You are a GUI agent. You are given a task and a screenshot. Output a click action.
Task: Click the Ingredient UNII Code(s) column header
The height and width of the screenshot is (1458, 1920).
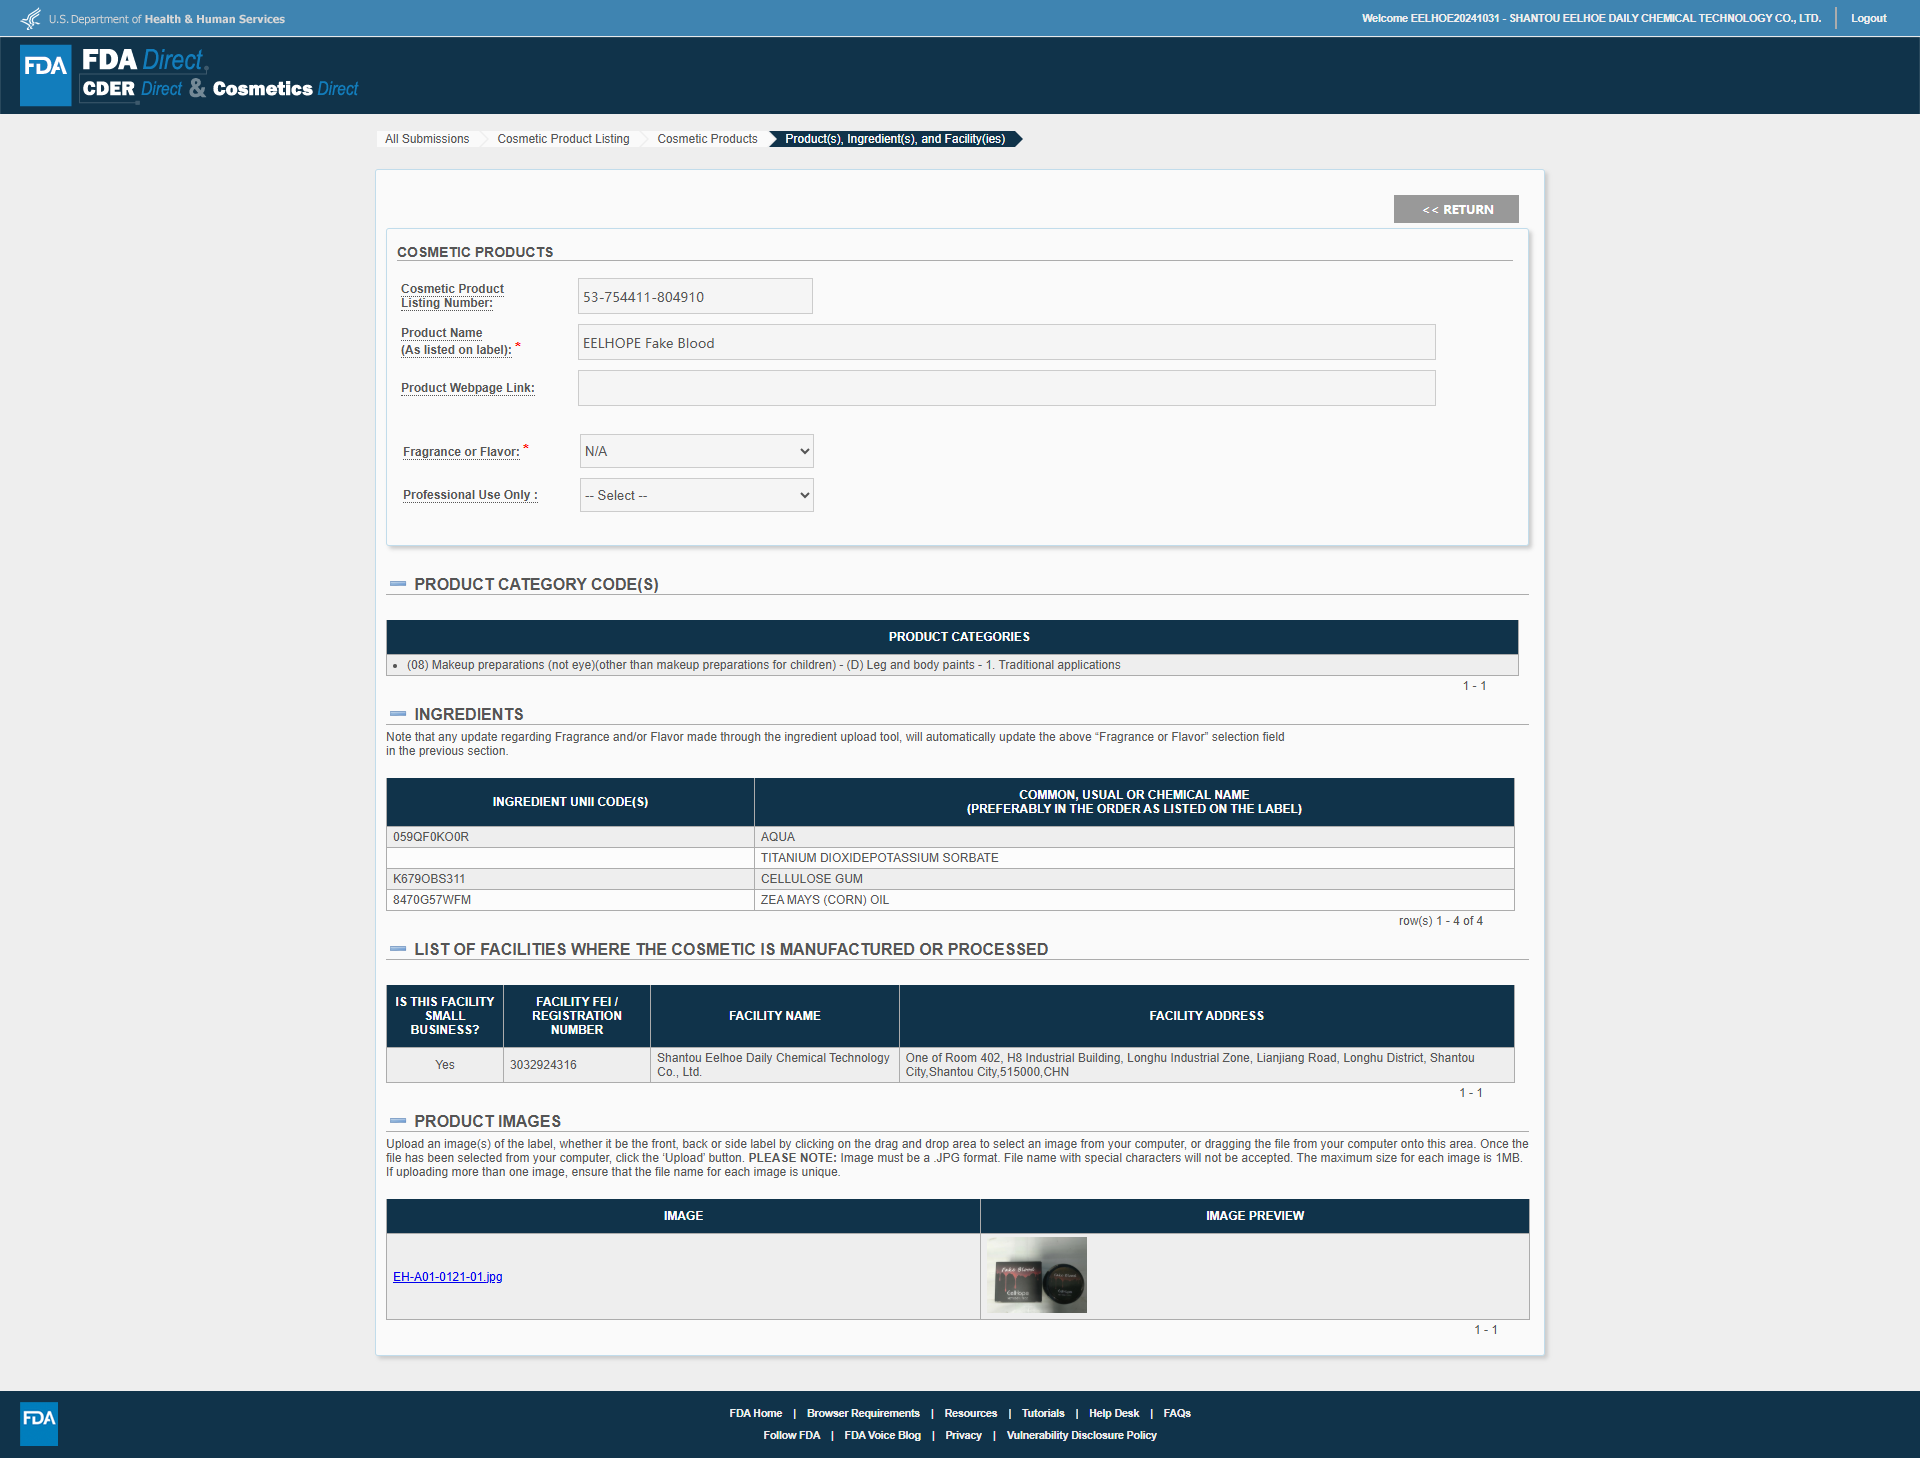pyautogui.click(x=570, y=802)
